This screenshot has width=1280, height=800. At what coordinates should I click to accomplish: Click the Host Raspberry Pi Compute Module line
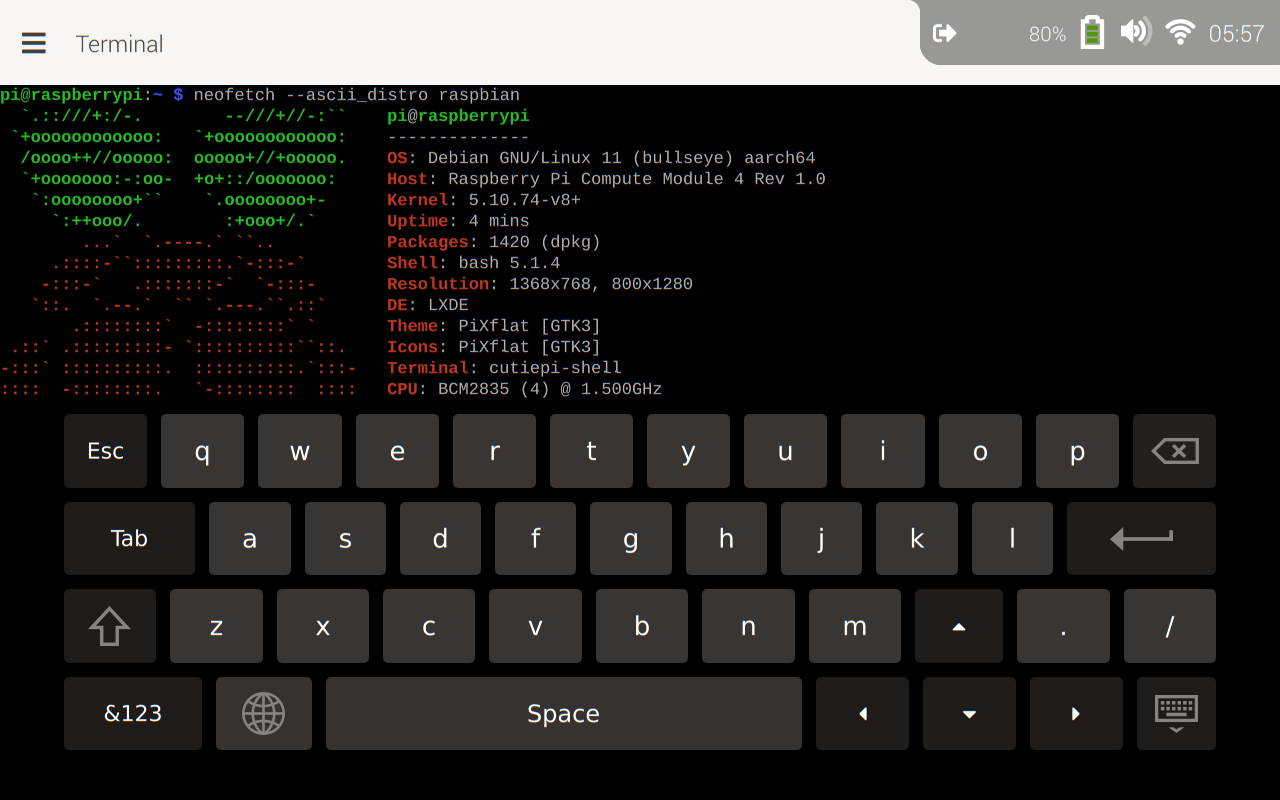click(x=606, y=179)
